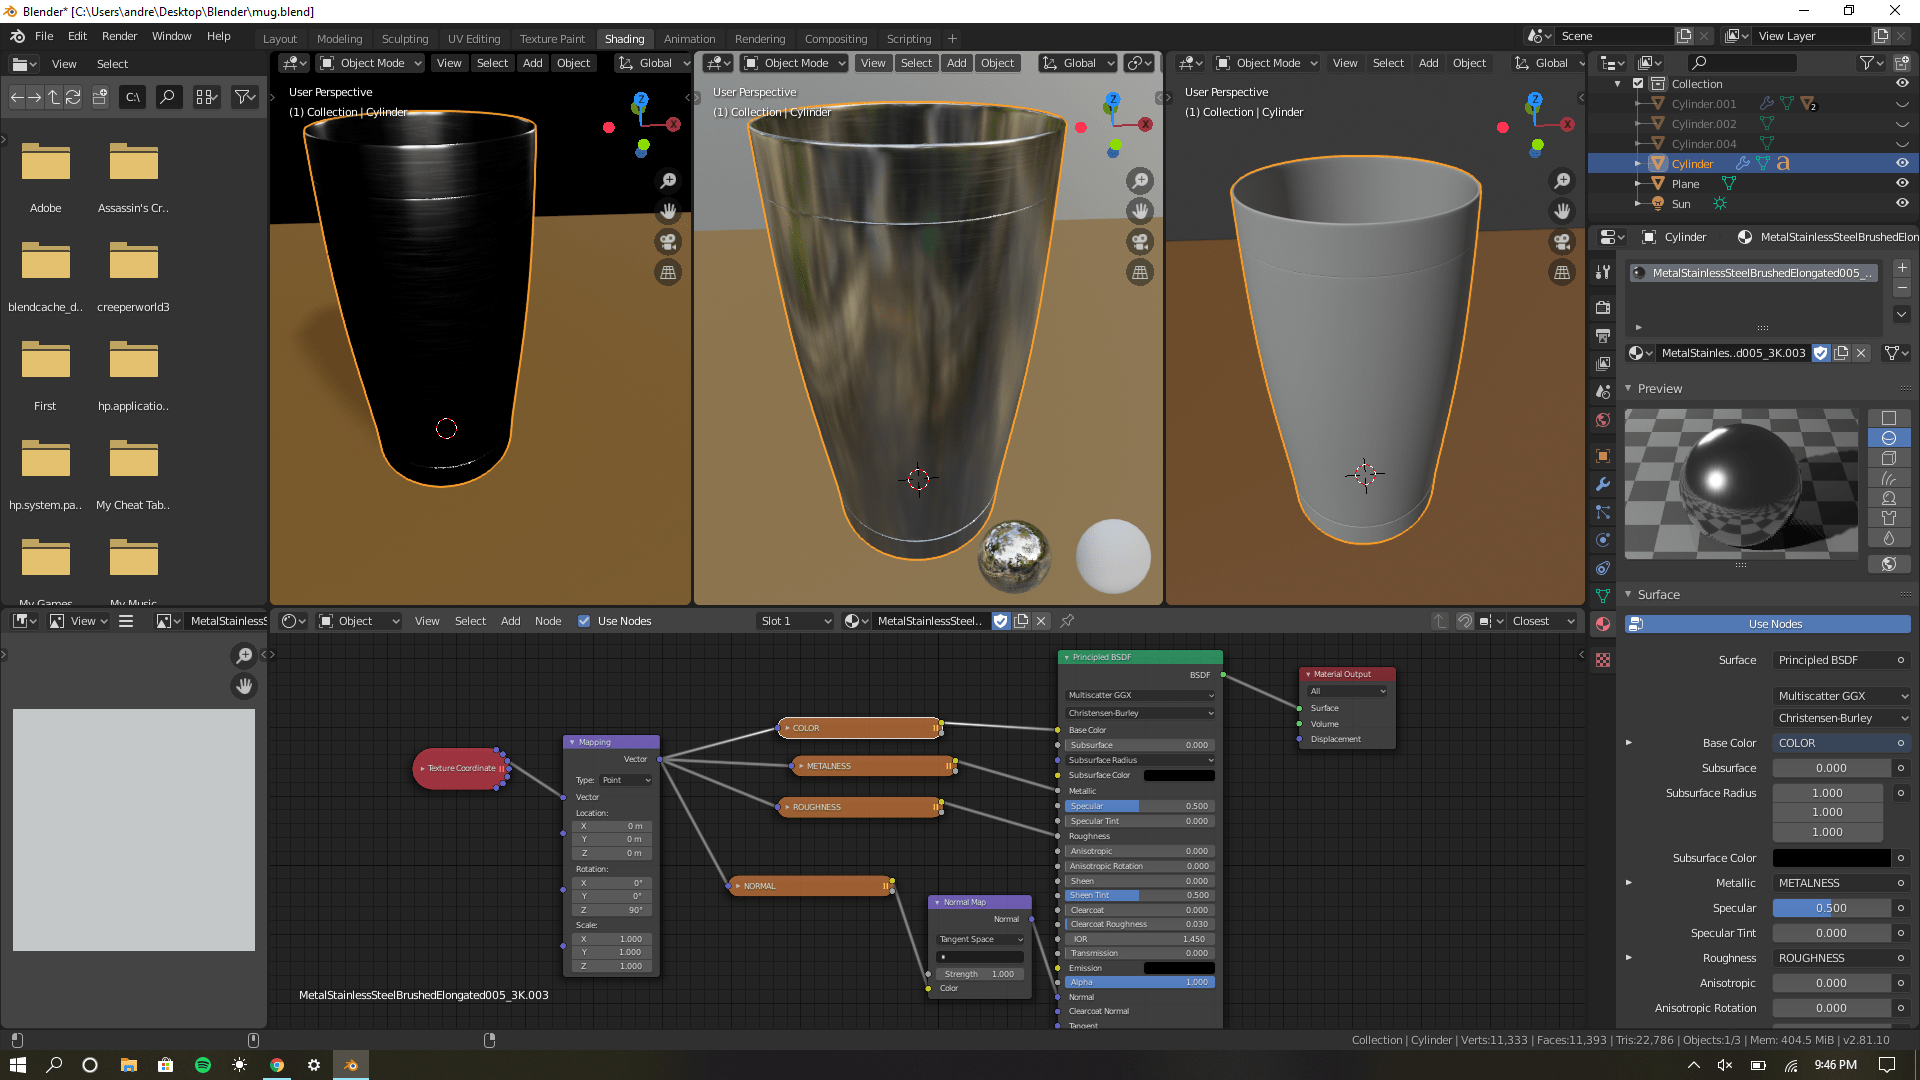
Task: Open the outliner filter funnel icon
Action: click(1868, 62)
